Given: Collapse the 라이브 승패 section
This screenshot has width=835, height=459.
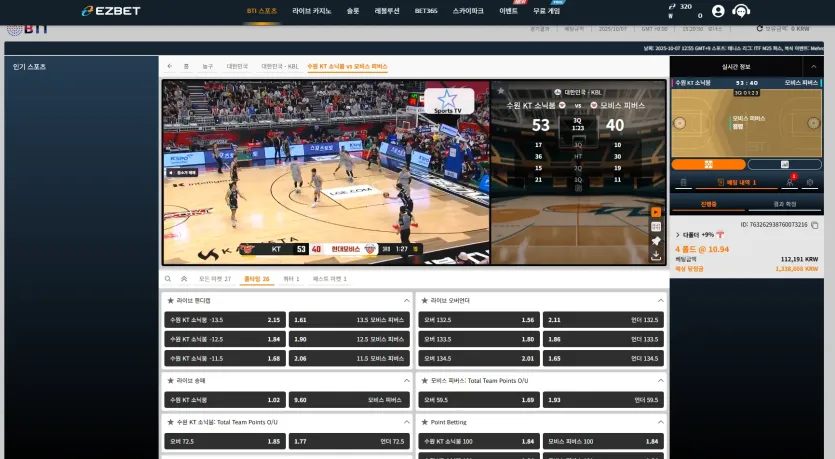Looking at the screenshot, I should point(406,381).
